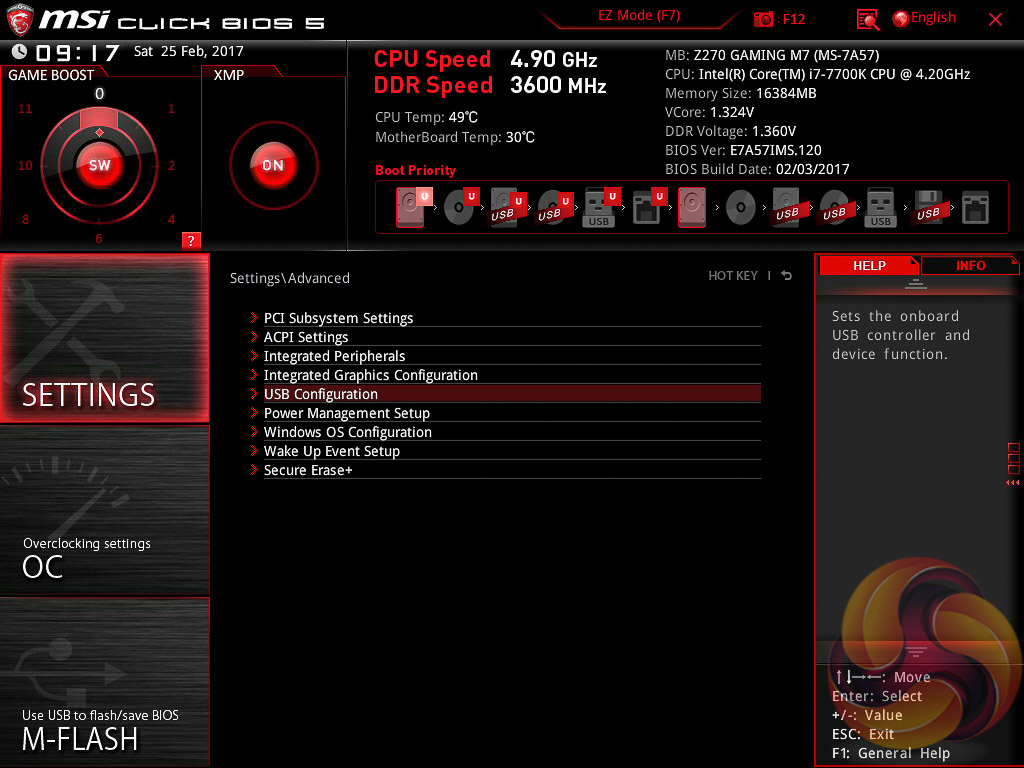Image resolution: width=1024 pixels, height=768 pixels.
Task: Open Windows OS Configuration entry
Action: [512, 432]
